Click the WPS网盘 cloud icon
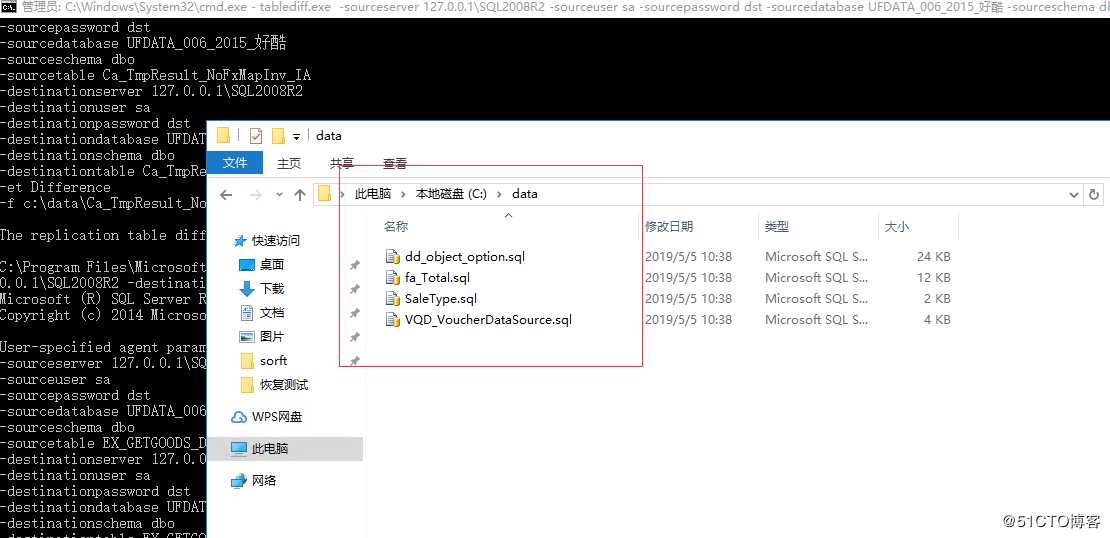 (239, 418)
